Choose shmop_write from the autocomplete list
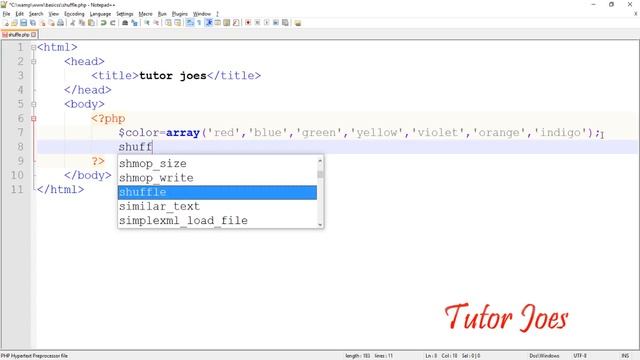The image size is (640, 360). click(217, 178)
